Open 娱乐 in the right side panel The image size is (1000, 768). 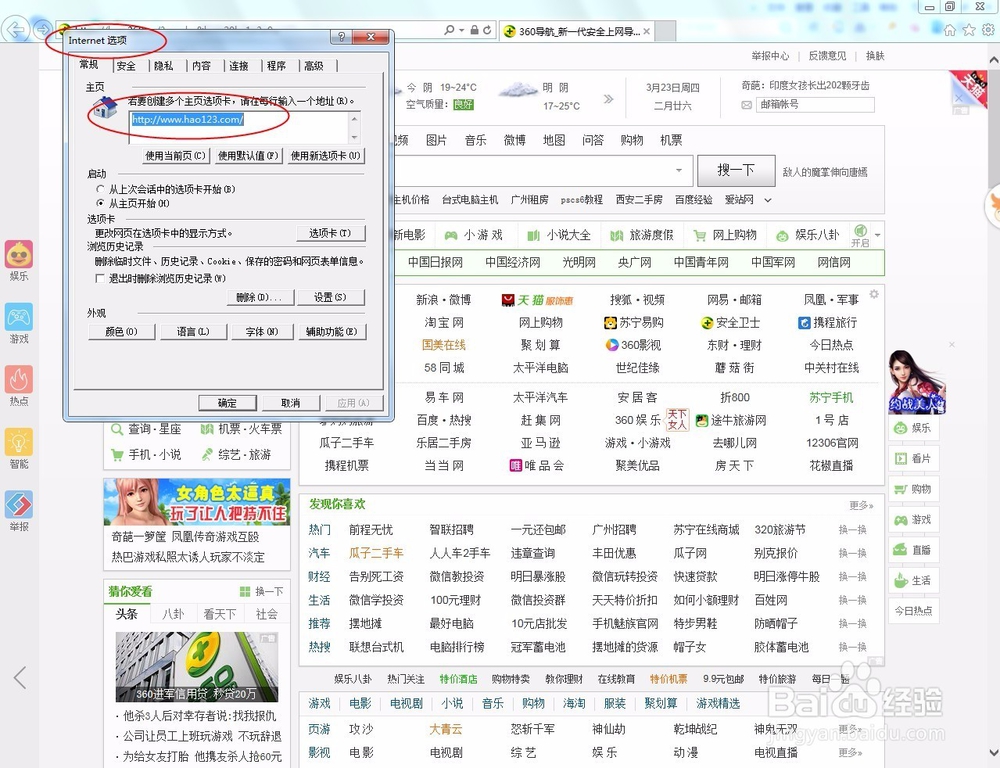click(x=913, y=428)
